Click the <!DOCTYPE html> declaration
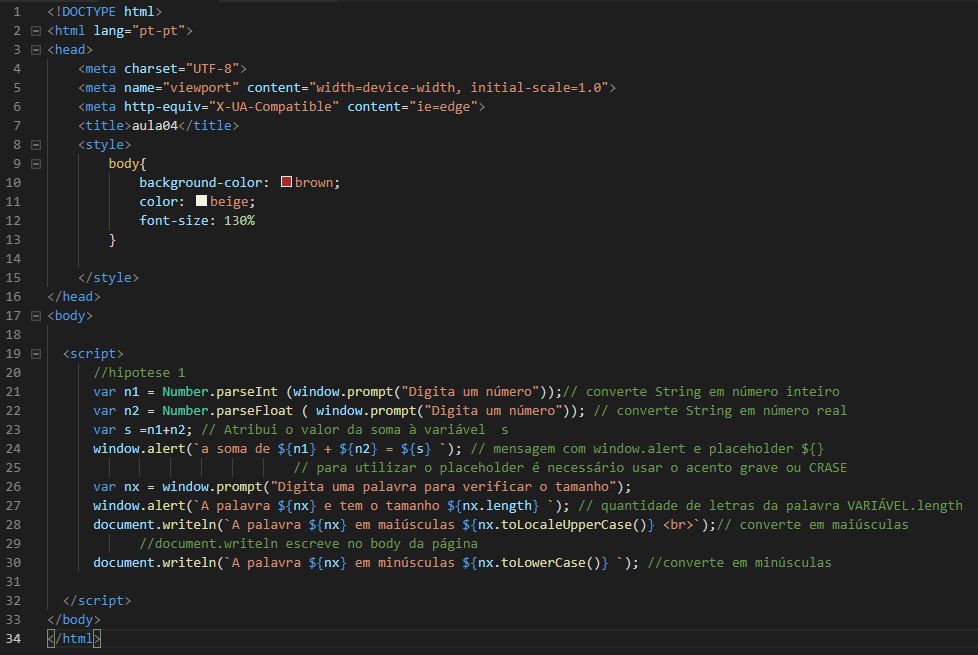This screenshot has width=978, height=655. tap(104, 12)
